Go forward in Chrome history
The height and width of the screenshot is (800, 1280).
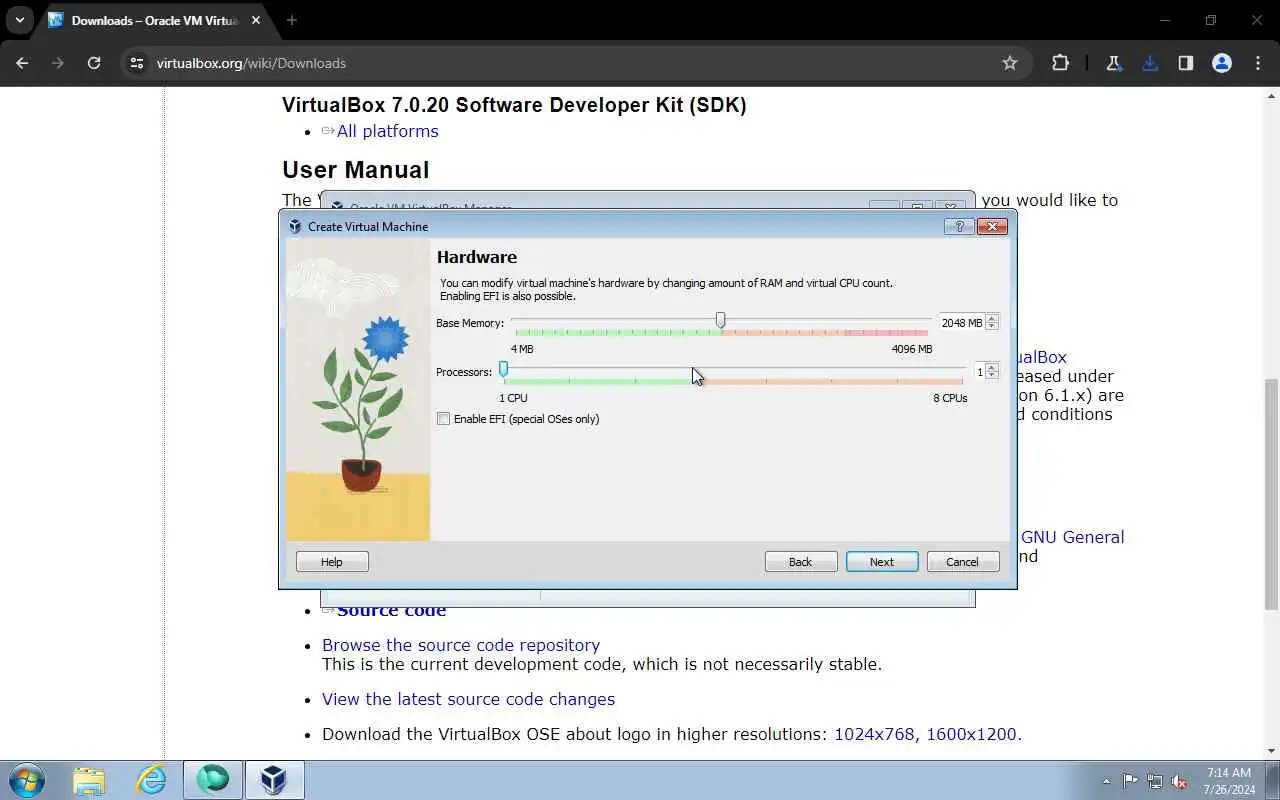pos(58,63)
